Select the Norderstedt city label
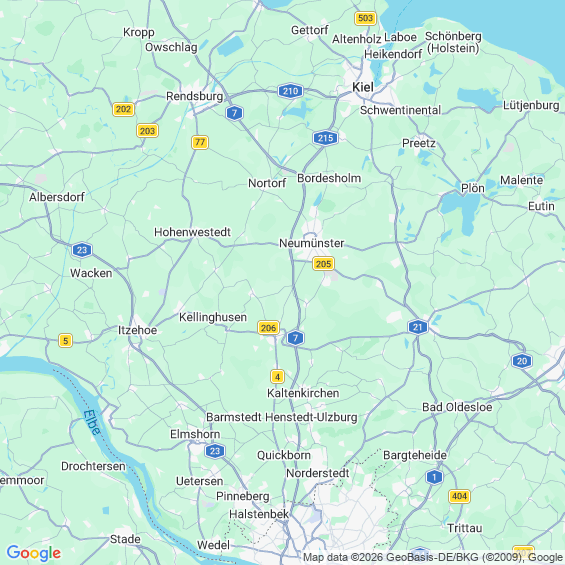The height and width of the screenshot is (565, 565). tap(318, 473)
